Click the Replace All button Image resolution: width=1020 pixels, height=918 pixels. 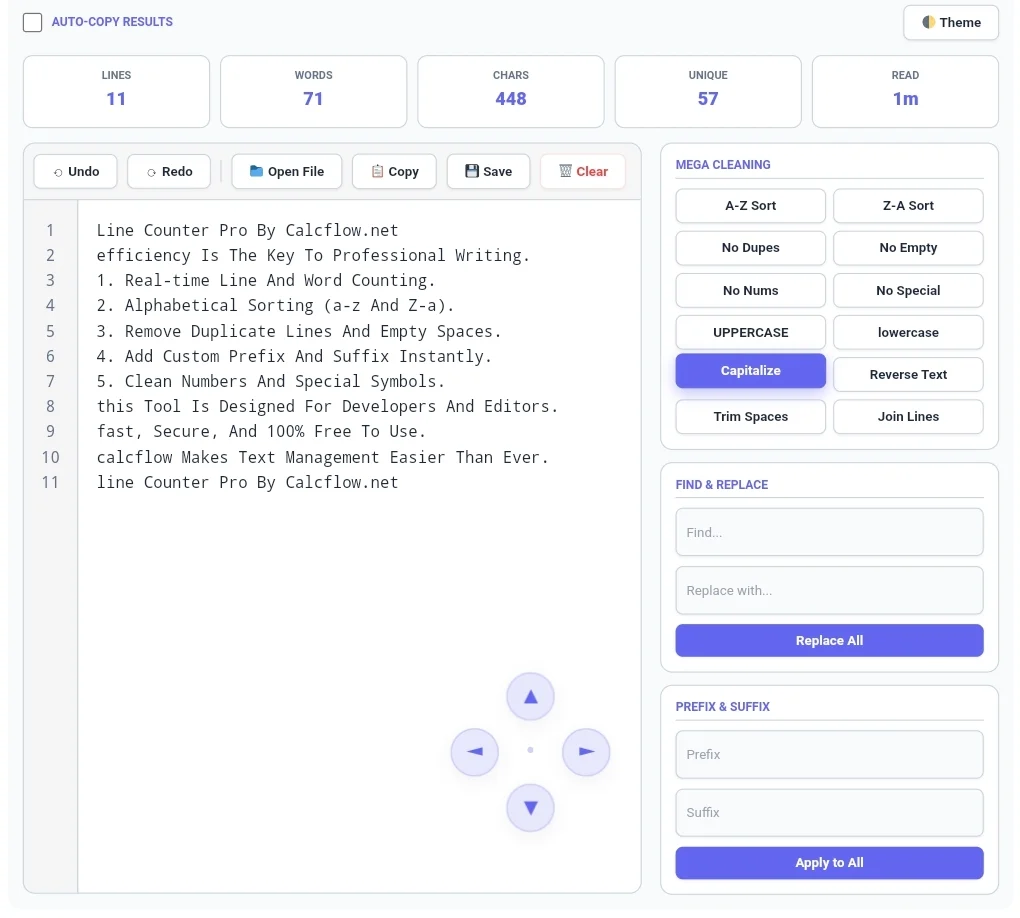(829, 640)
